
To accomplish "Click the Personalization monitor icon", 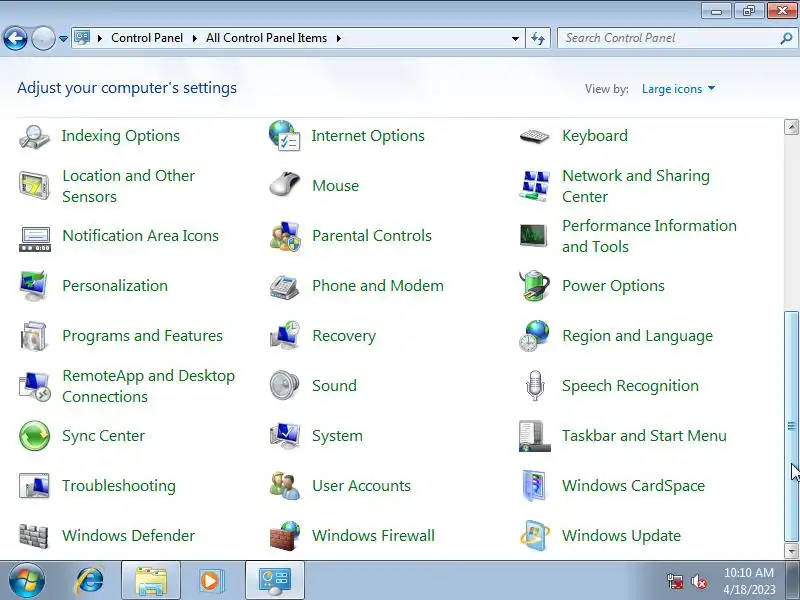I will [34, 286].
